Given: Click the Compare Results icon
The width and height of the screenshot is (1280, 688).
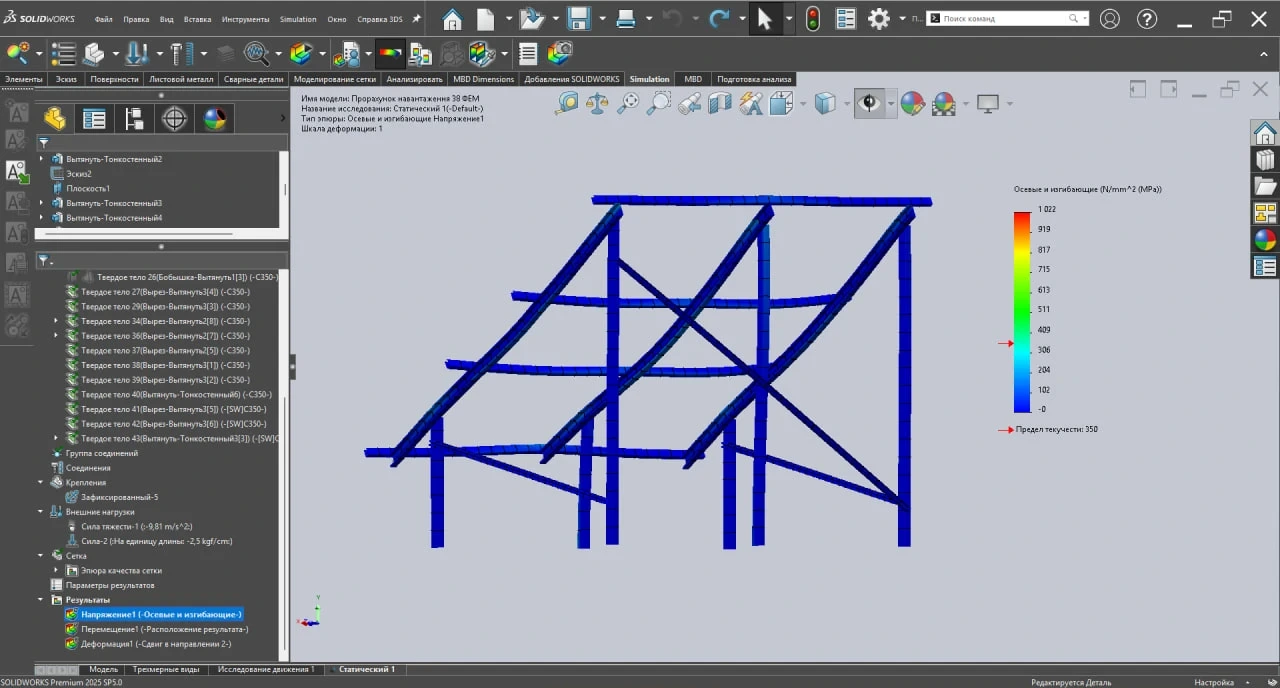Looking at the screenshot, I should (x=421, y=53).
